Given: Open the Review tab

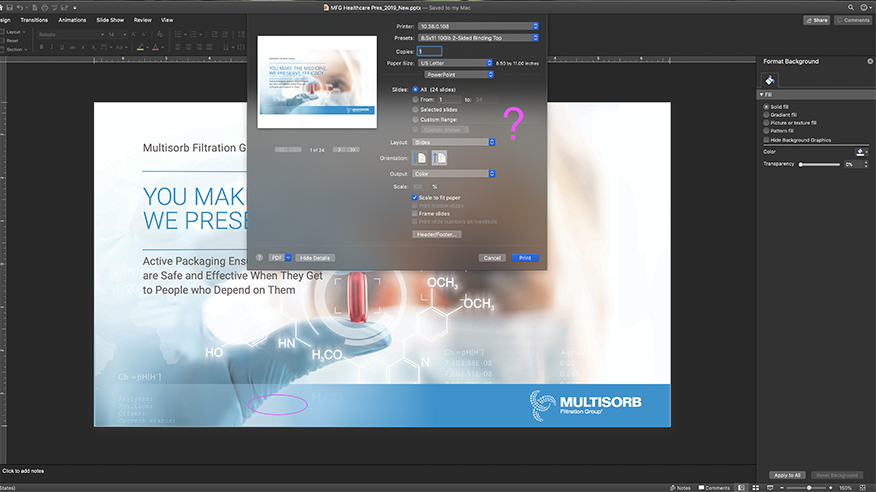Looking at the screenshot, I should coord(142,20).
